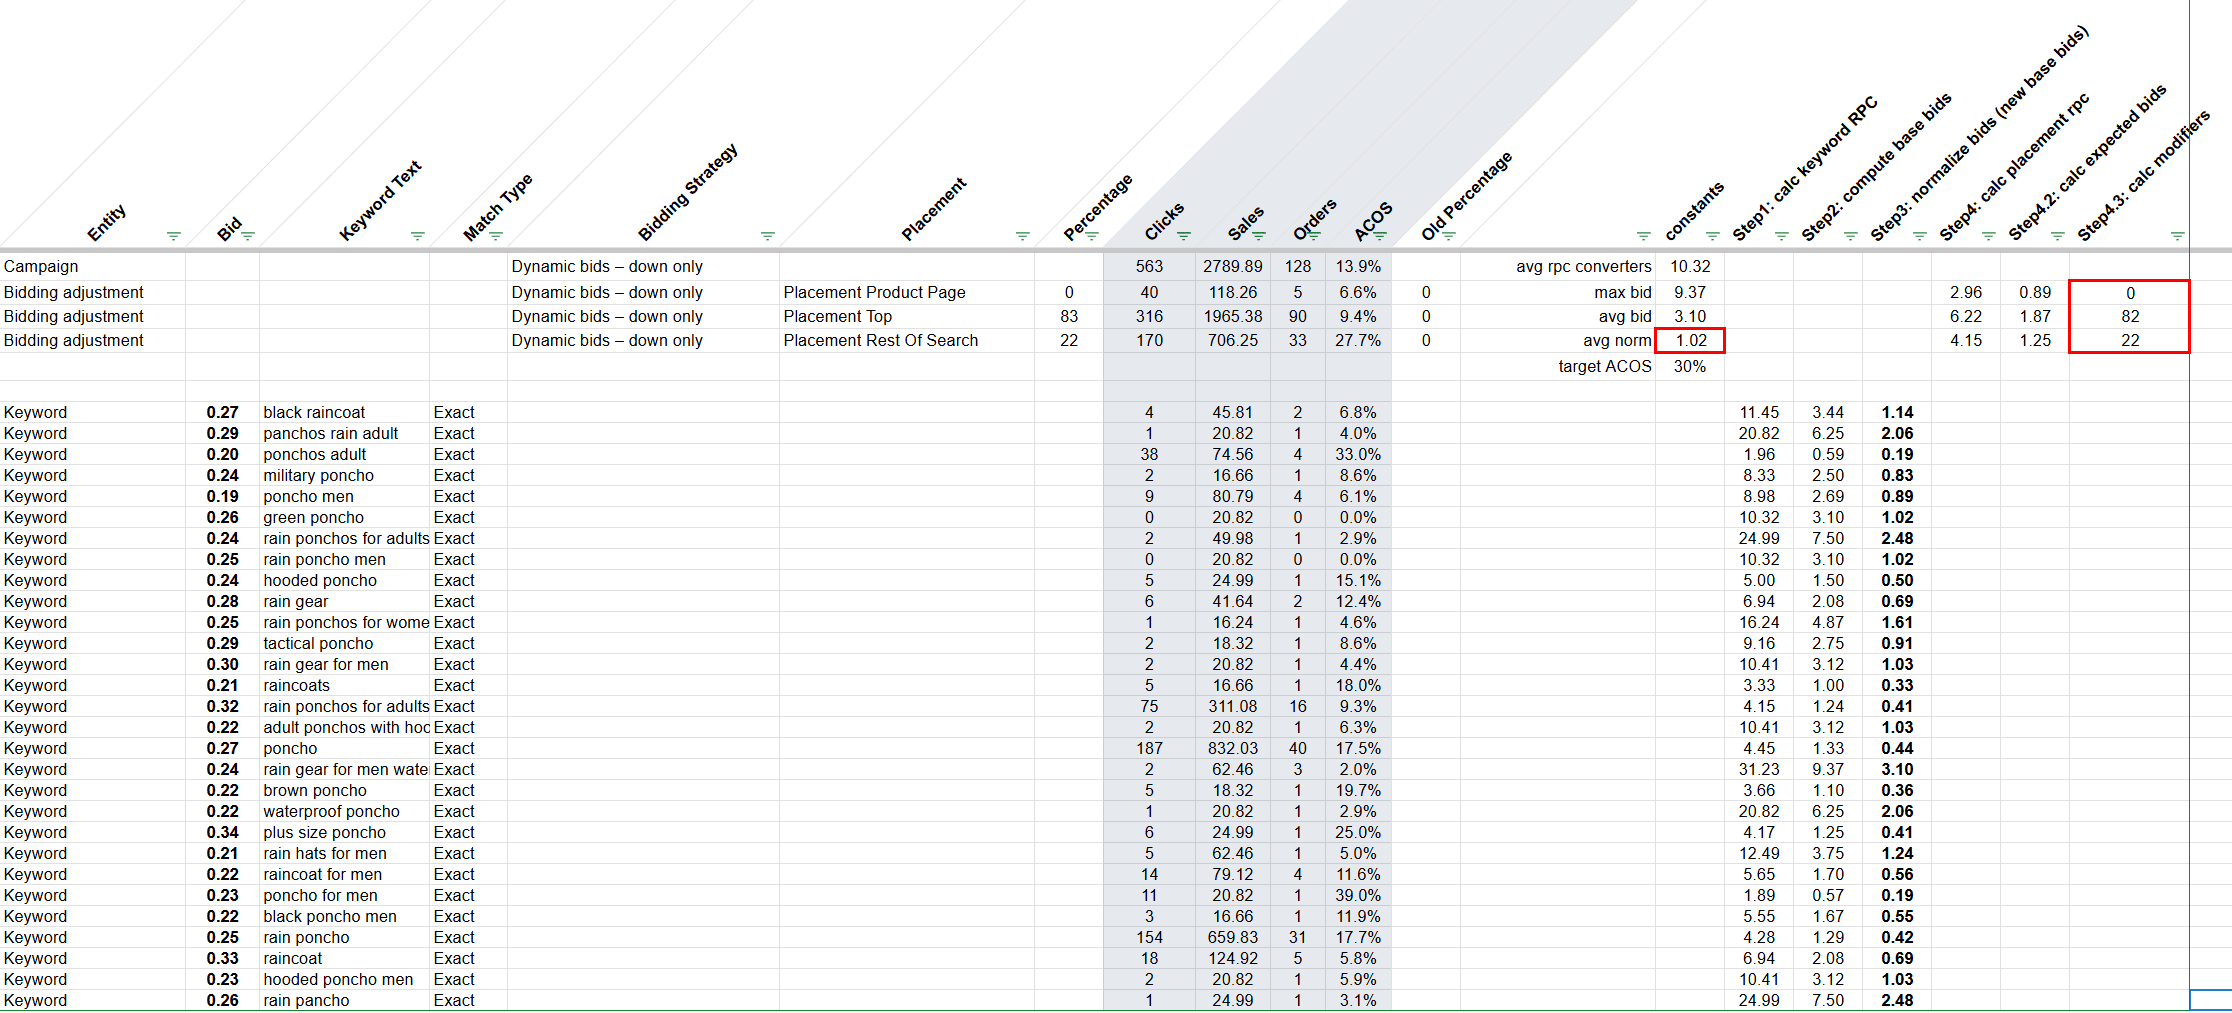Open the Match Type column filter
Image resolution: width=2232 pixels, height=1013 pixels.
tap(495, 236)
